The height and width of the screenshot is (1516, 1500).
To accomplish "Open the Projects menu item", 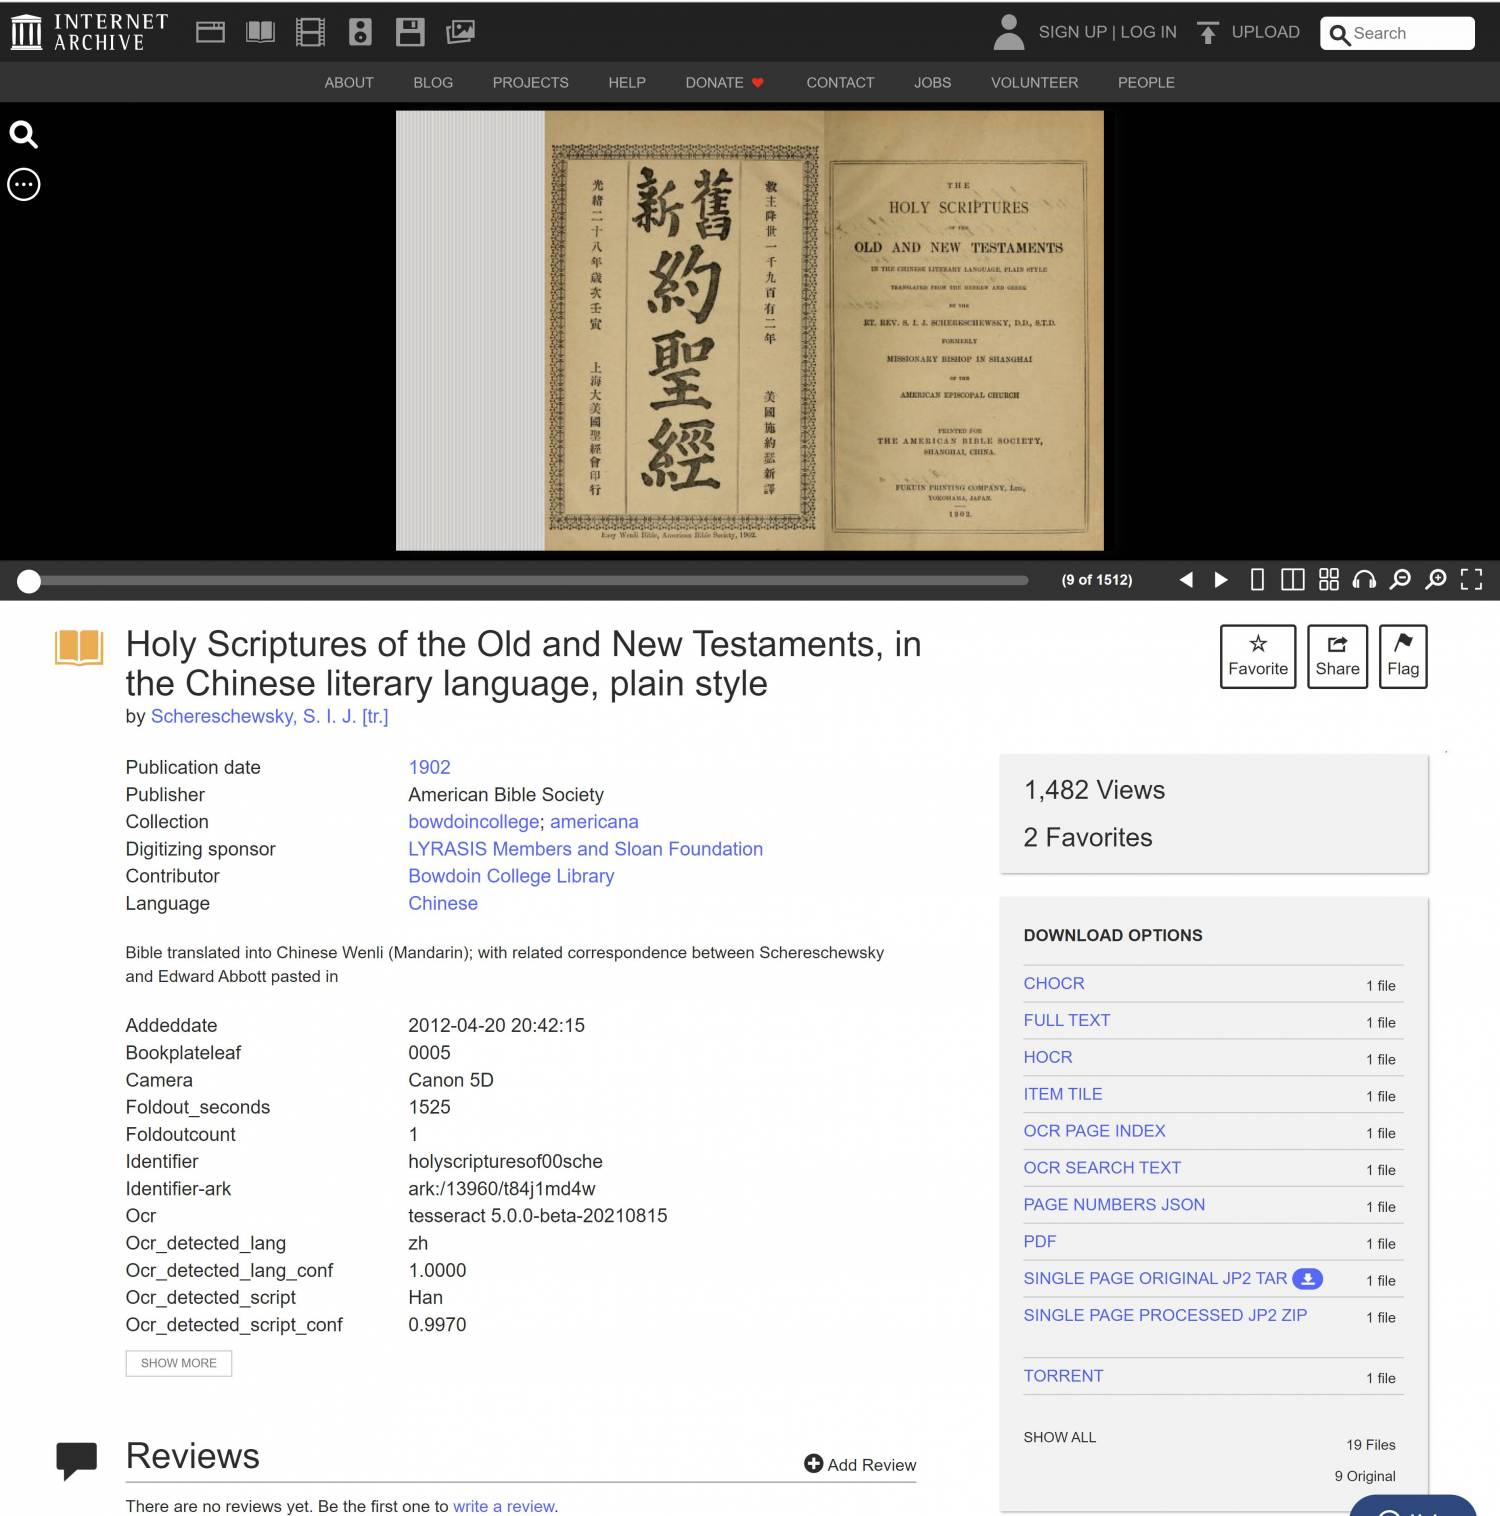I will coord(530,83).
